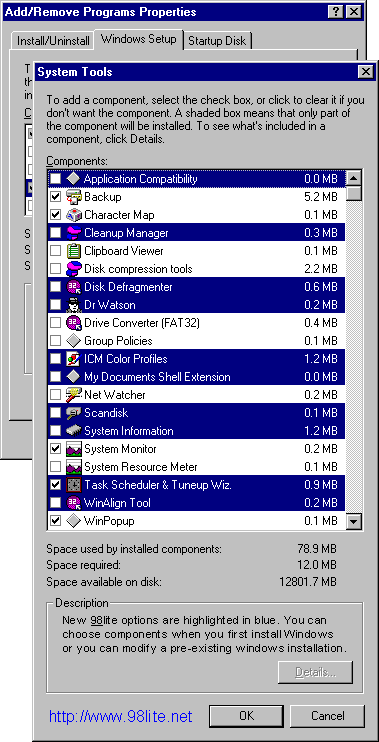Check the Clipboard Viewer checkbox
The height and width of the screenshot is (742, 379).
tap(55, 251)
